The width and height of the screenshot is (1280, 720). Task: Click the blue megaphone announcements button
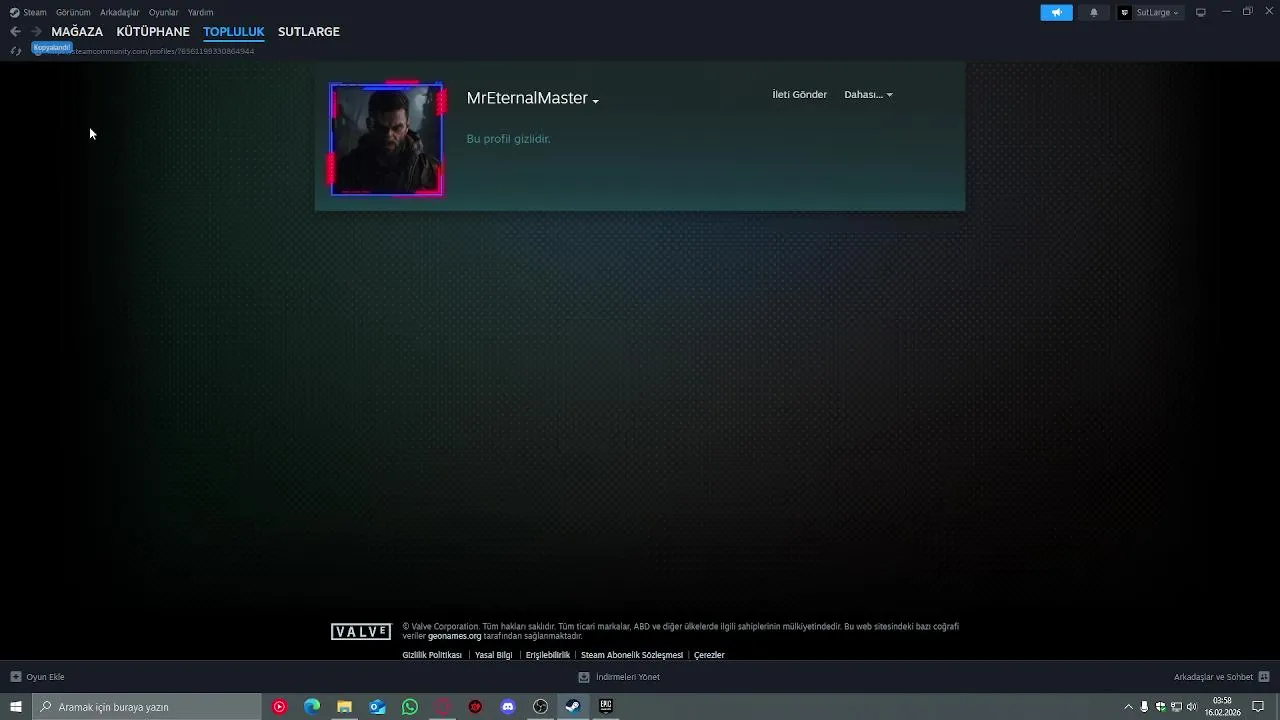pyautogui.click(x=1056, y=12)
